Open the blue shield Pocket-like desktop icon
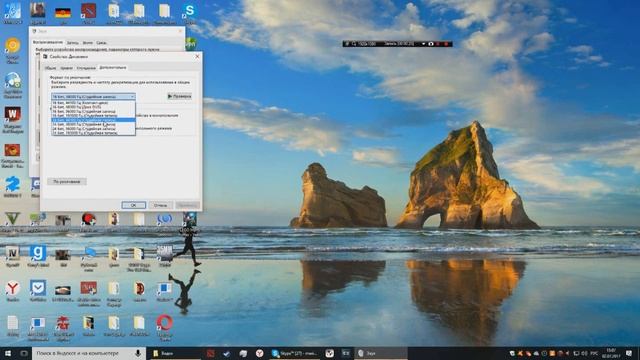The height and width of the screenshot is (360, 640). point(38,288)
